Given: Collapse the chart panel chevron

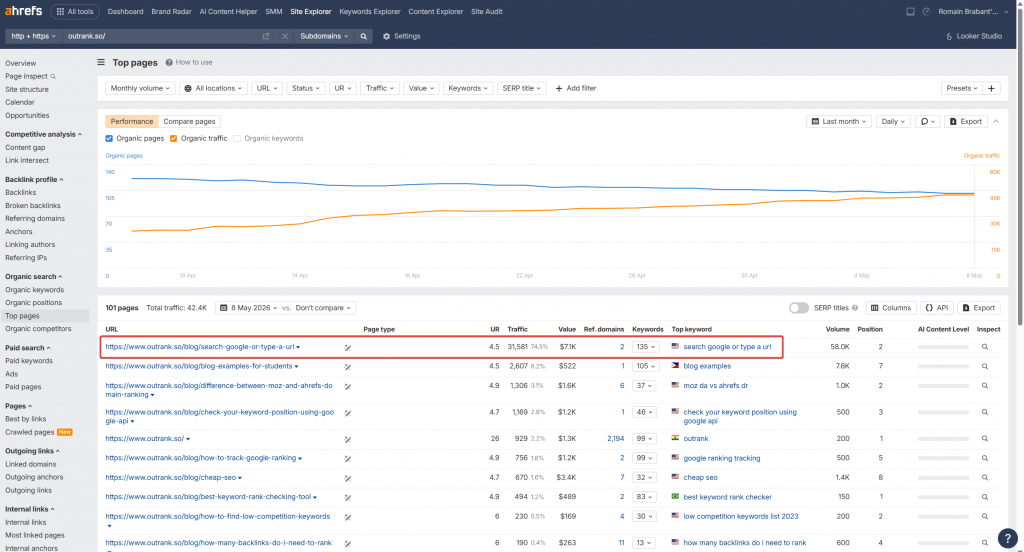Looking at the screenshot, I should (x=996, y=122).
